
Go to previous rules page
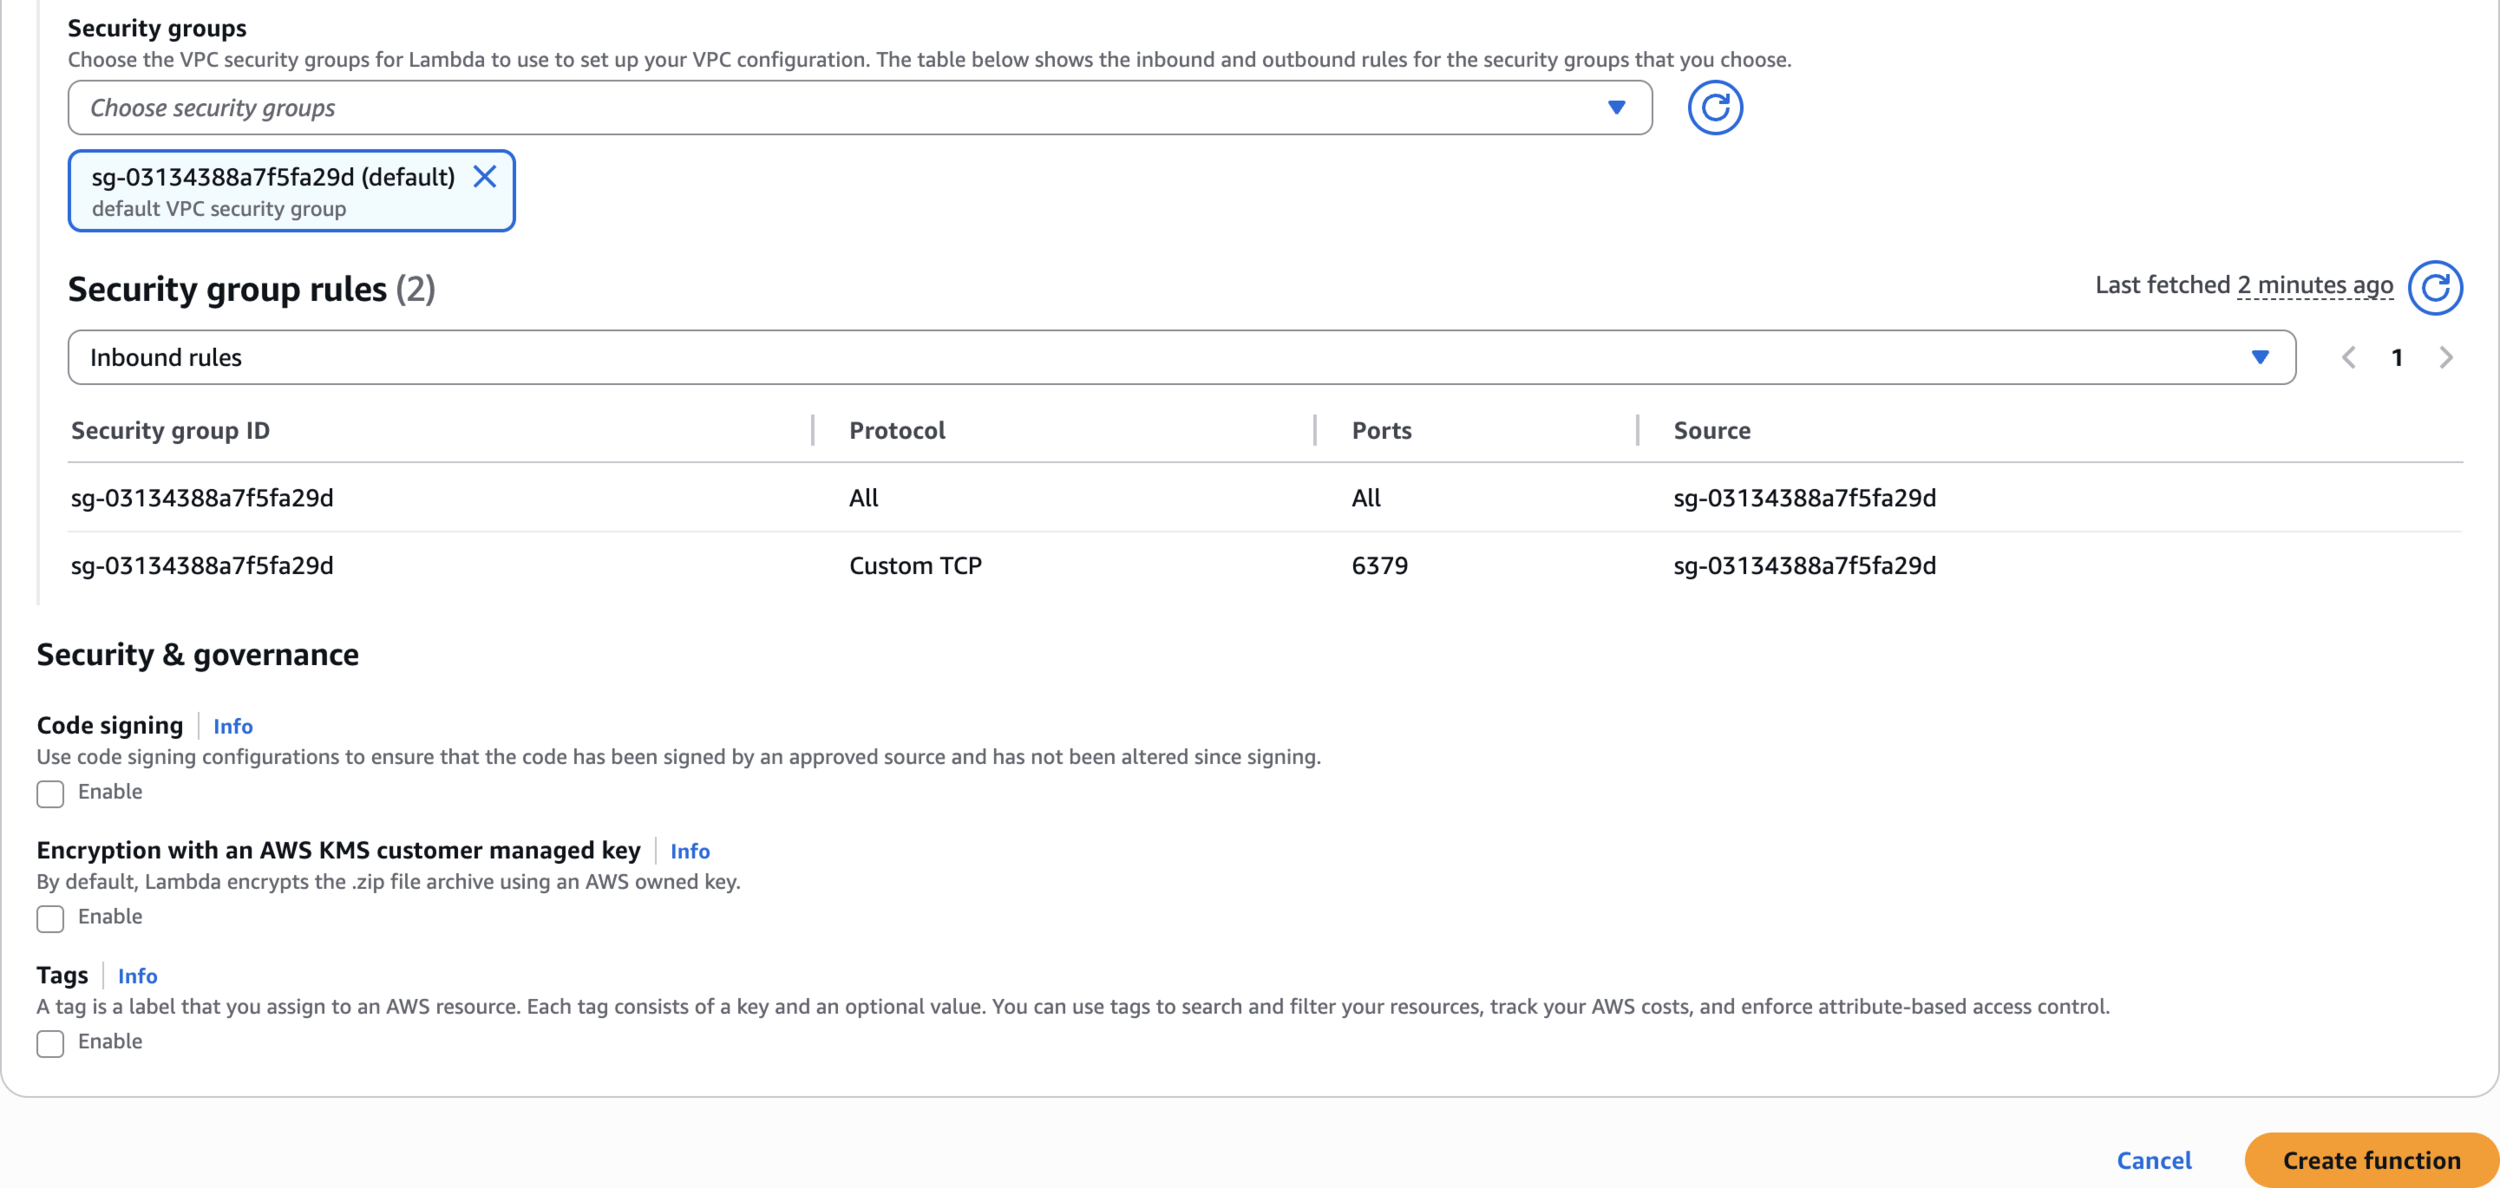pyautogui.click(x=2348, y=358)
